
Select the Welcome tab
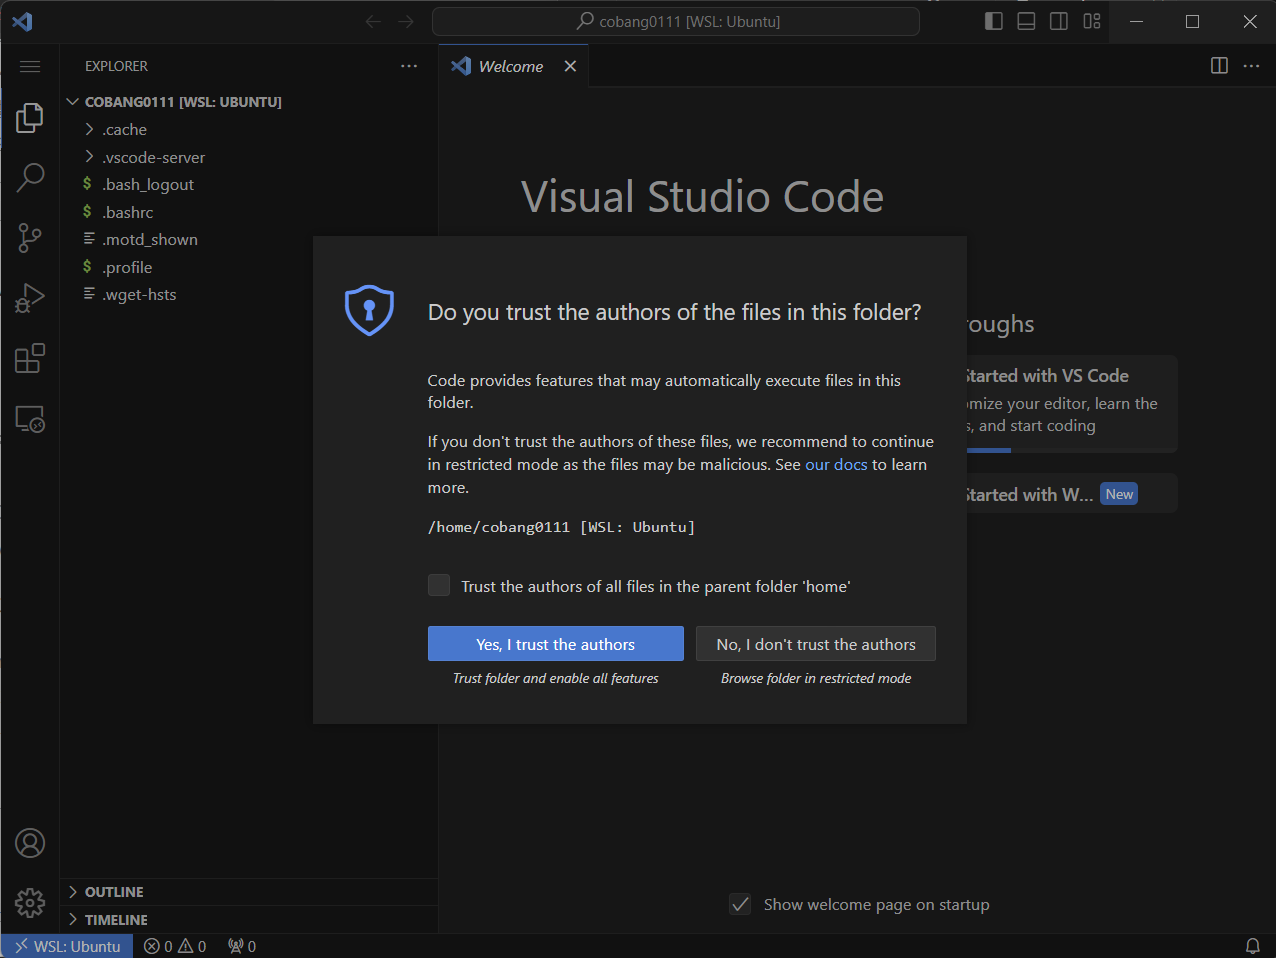(511, 66)
